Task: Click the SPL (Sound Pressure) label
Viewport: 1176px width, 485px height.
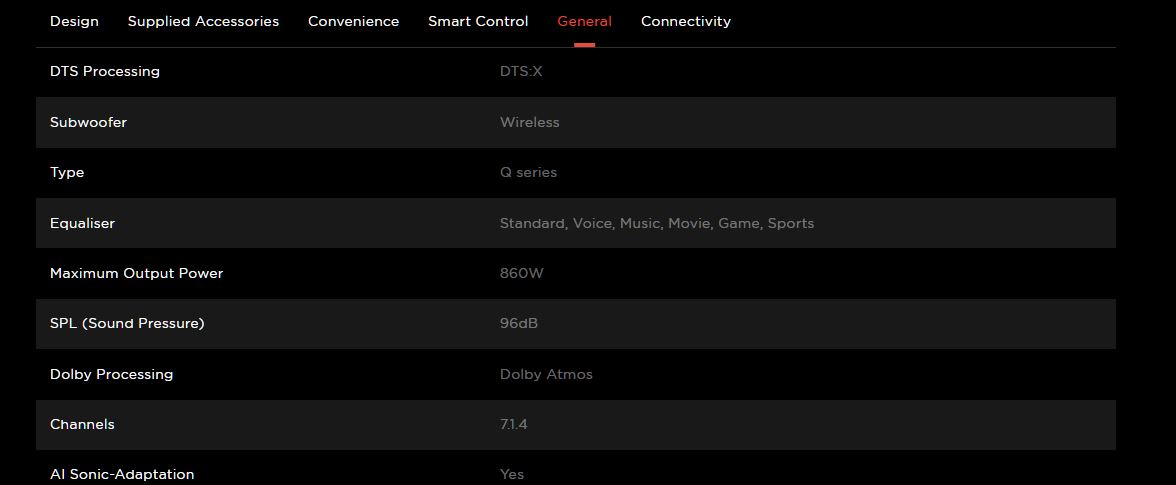Action: tap(127, 323)
